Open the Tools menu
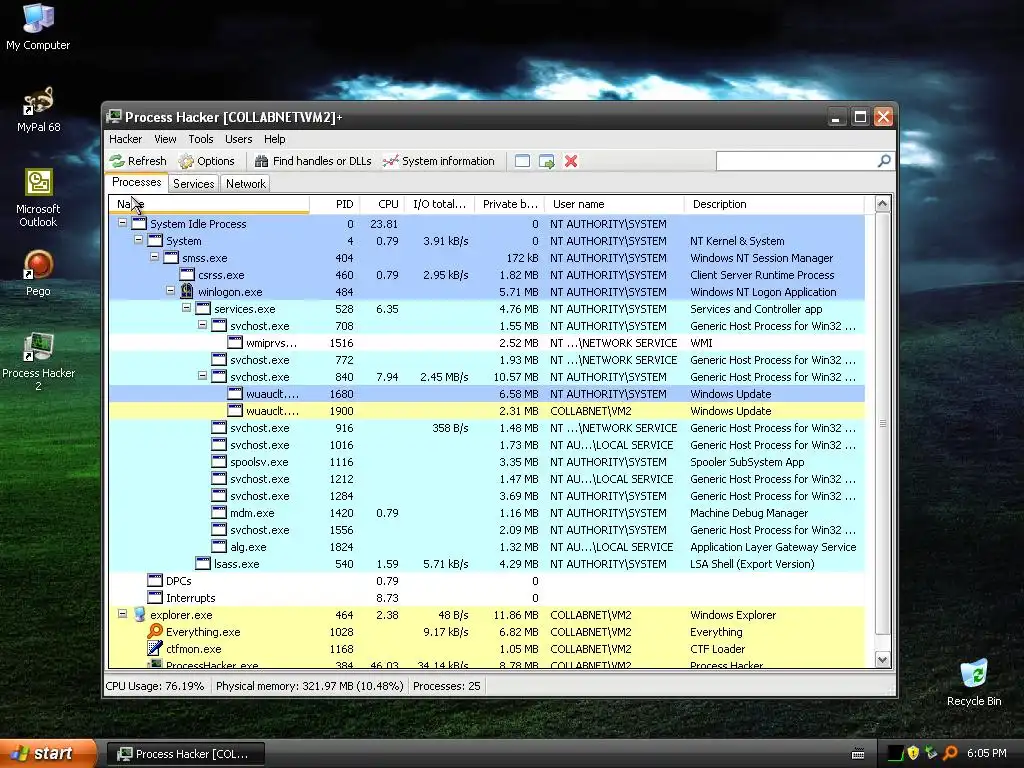The image size is (1024, 768). pos(201,139)
